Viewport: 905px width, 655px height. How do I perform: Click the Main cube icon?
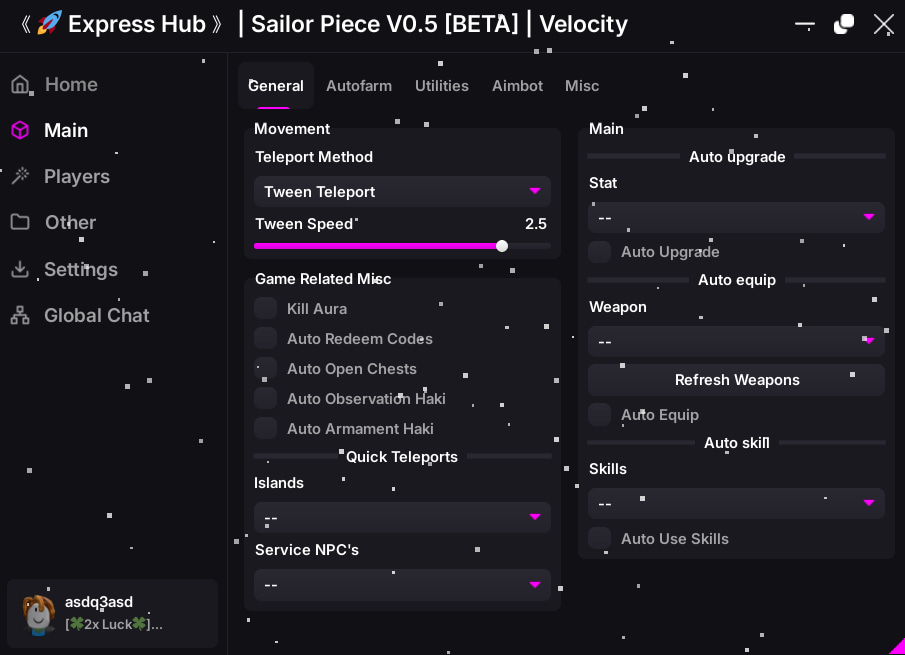(x=20, y=130)
